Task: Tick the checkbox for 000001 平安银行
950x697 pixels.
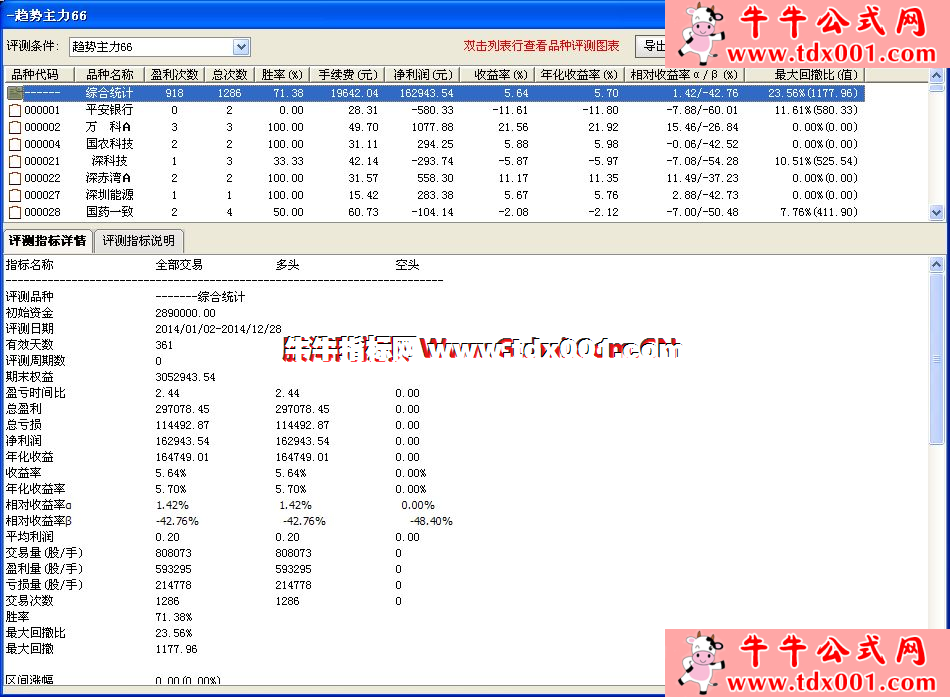Action: tap(15, 110)
